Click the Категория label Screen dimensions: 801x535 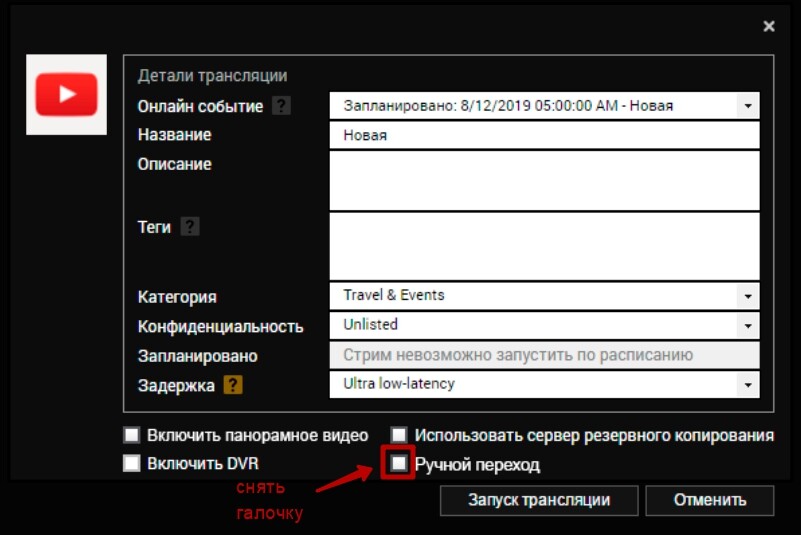tap(177, 297)
